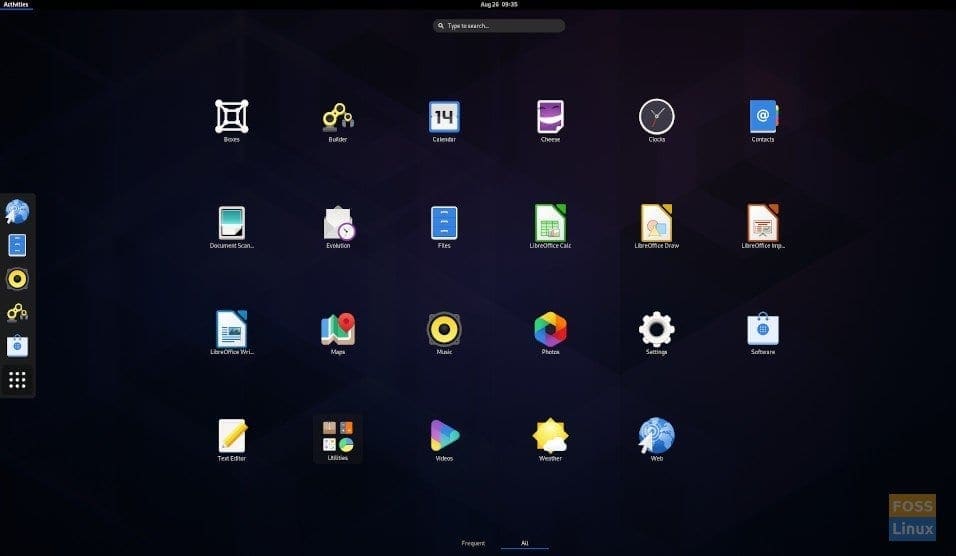Switch to the Frequent tab
This screenshot has width=956, height=556.
tap(473, 543)
